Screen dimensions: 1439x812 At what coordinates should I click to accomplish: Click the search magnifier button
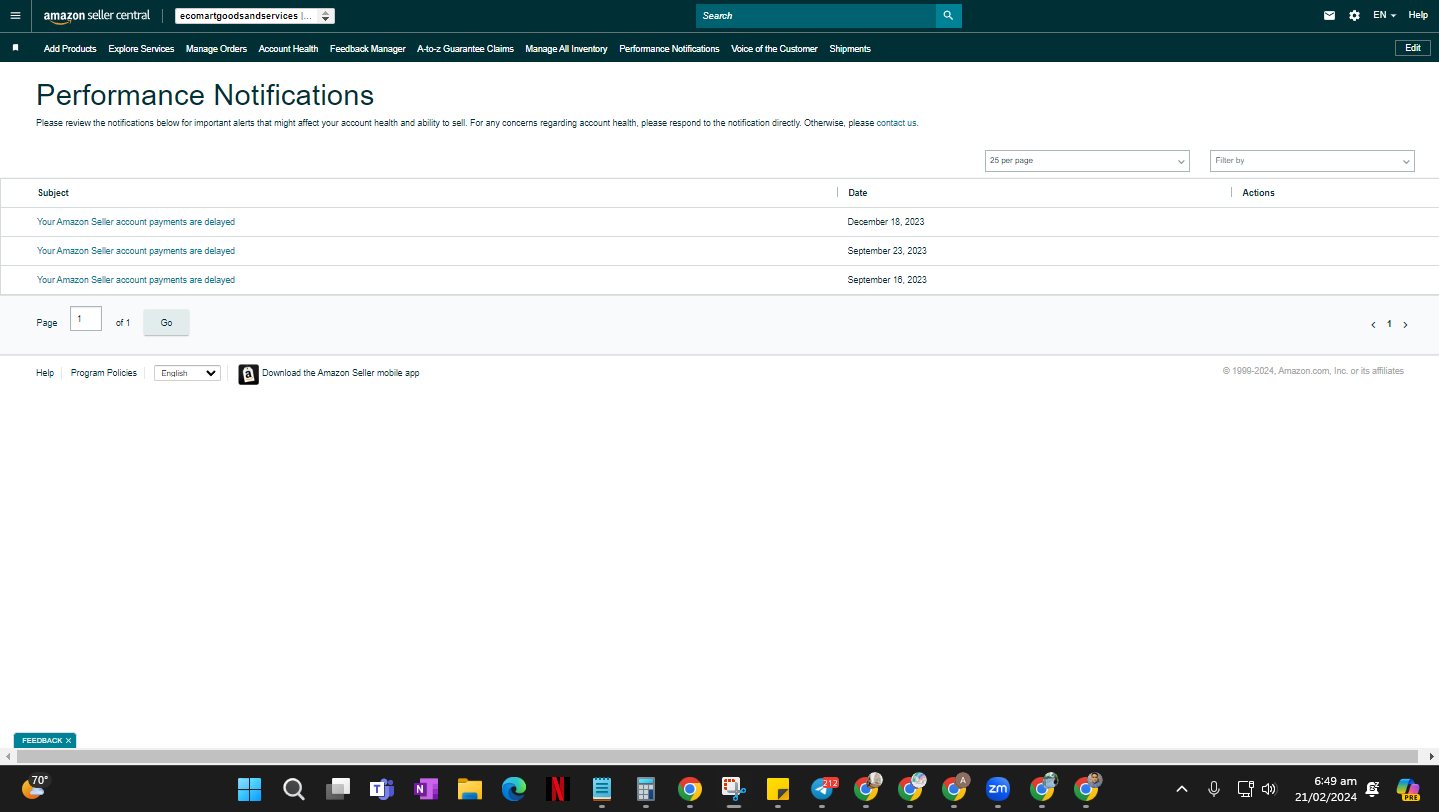pos(949,16)
